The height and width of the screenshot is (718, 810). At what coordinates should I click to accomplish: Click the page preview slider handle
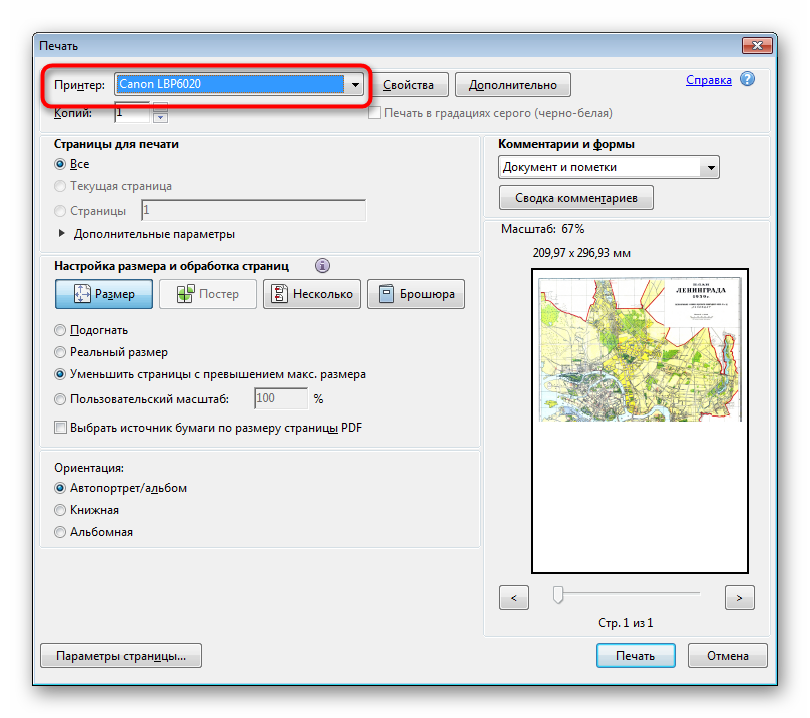pyautogui.click(x=558, y=595)
